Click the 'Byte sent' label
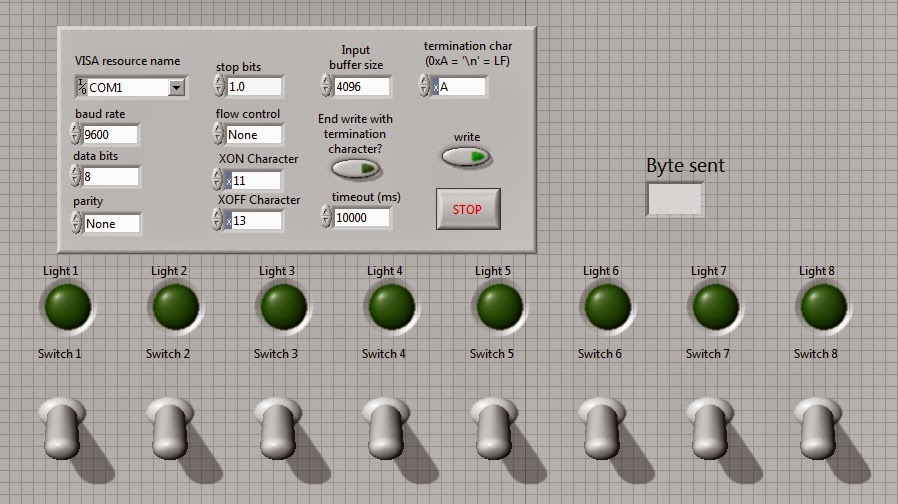 point(686,166)
